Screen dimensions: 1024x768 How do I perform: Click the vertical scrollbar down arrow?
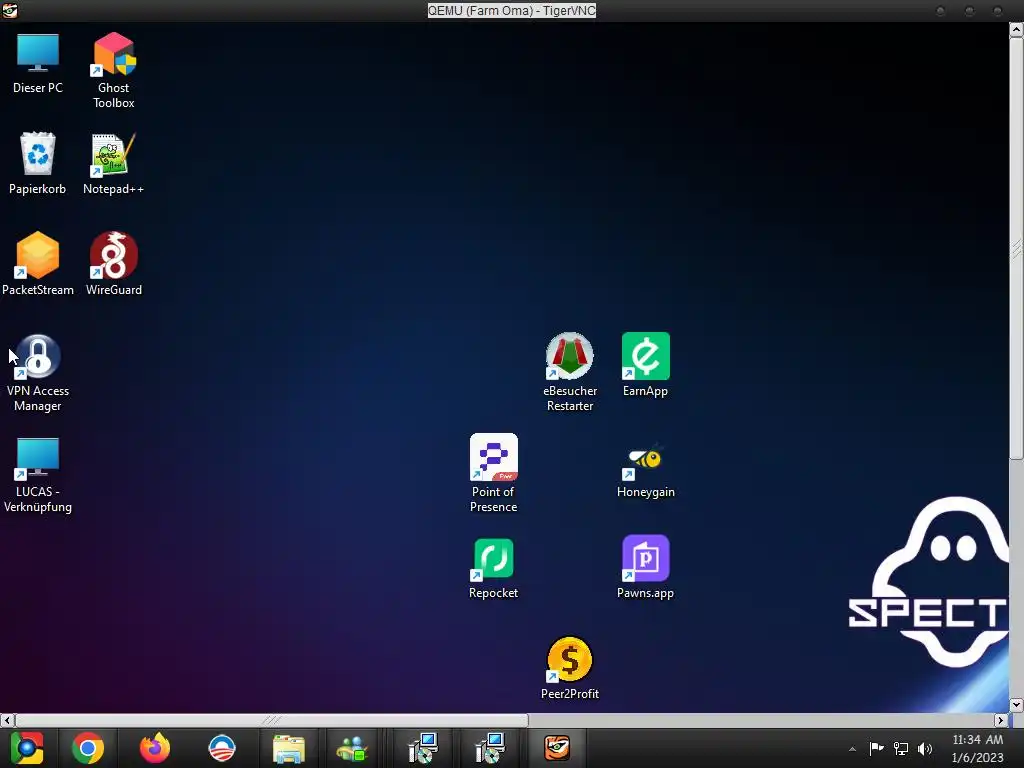click(1016, 705)
